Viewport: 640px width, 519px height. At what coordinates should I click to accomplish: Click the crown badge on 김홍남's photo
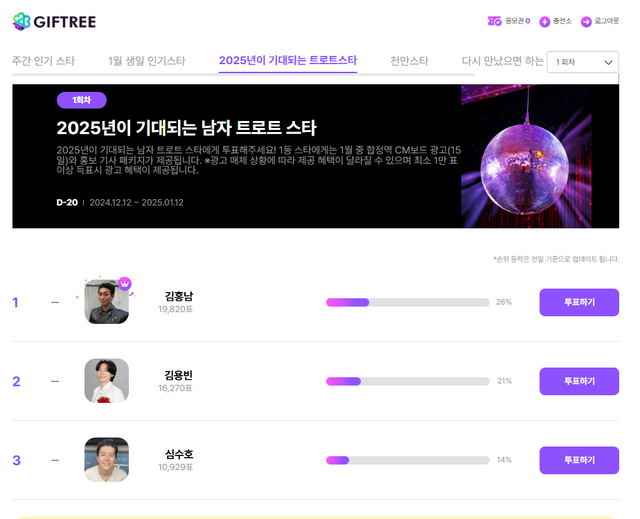[x=124, y=283]
